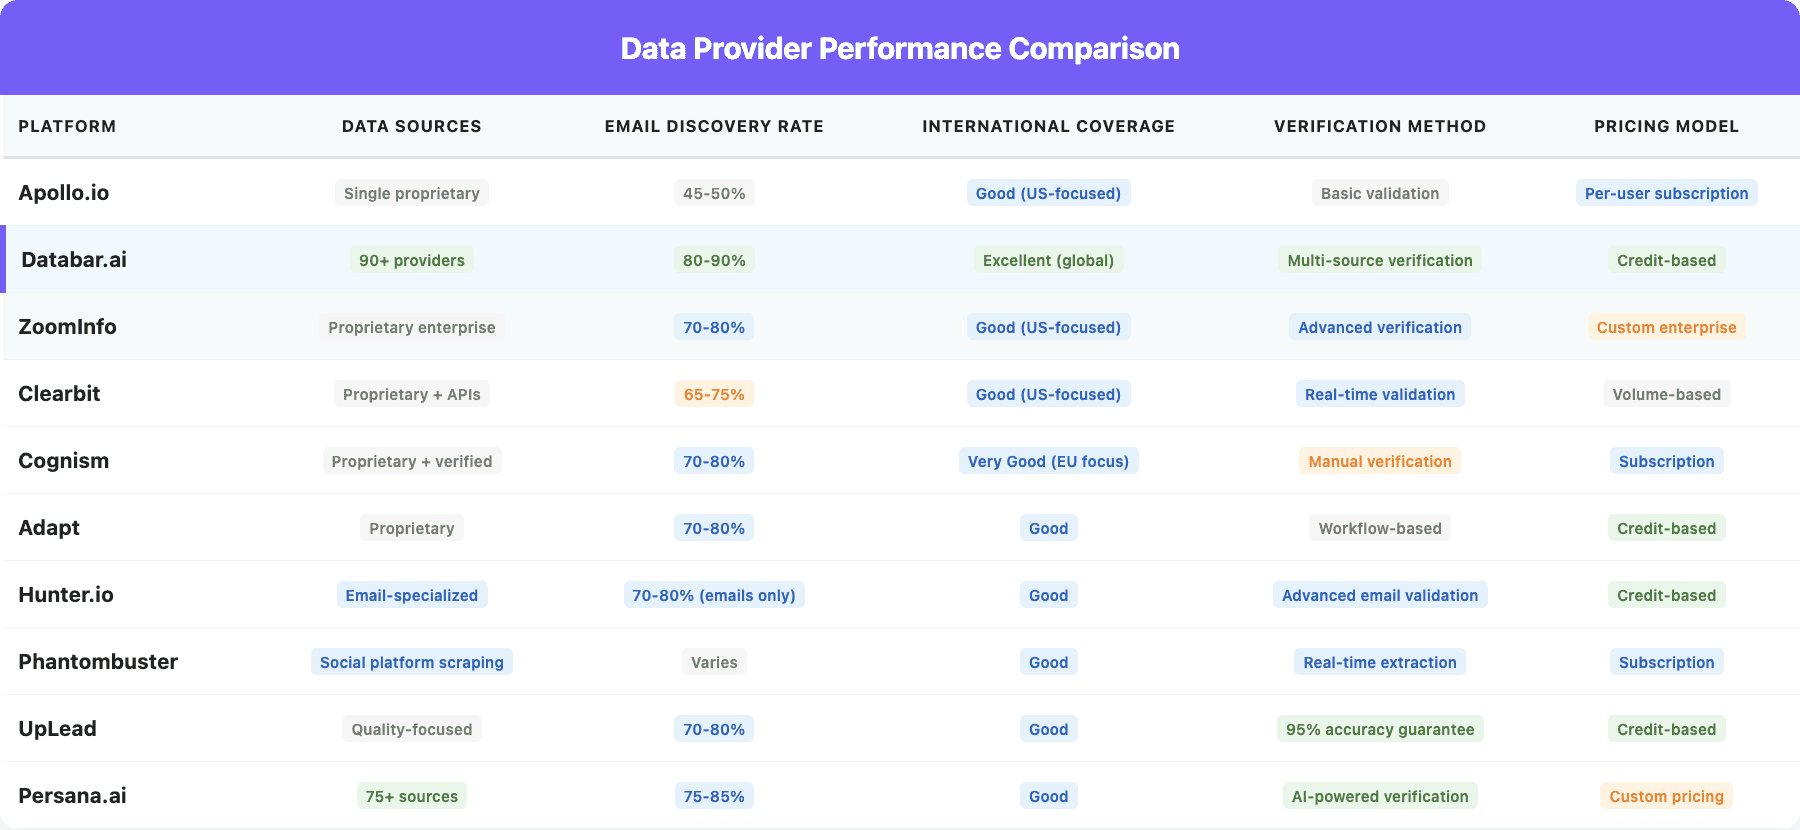
Task: Select the 'Per-user subscription' badge
Action: (x=1666, y=193)
